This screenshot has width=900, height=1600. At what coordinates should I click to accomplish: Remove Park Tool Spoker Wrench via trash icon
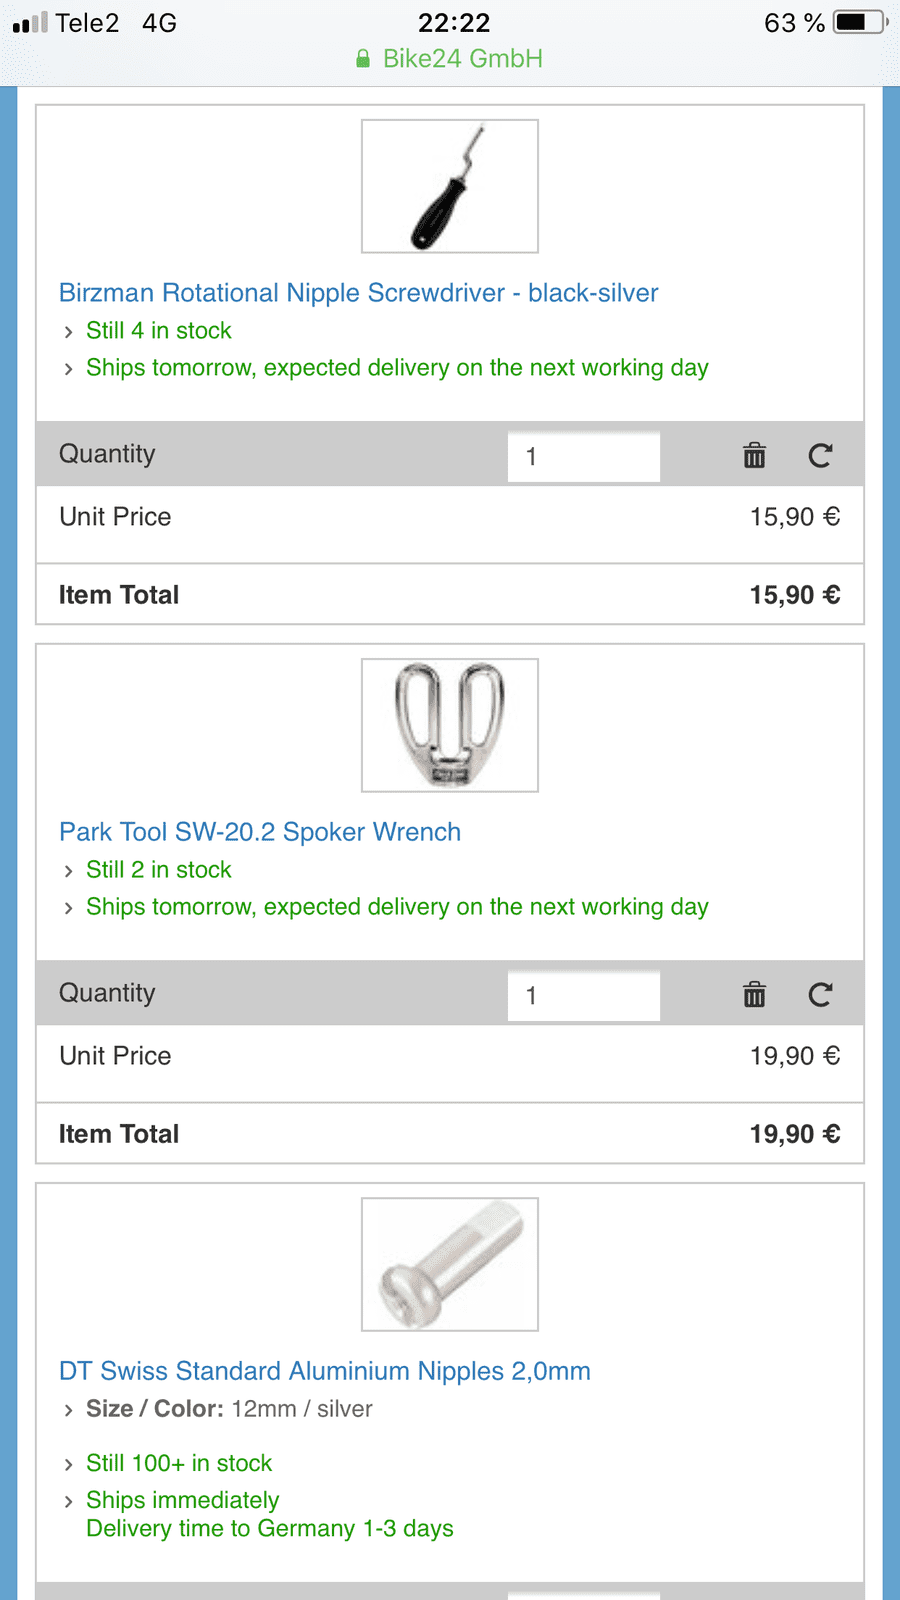tap(754, 995)
